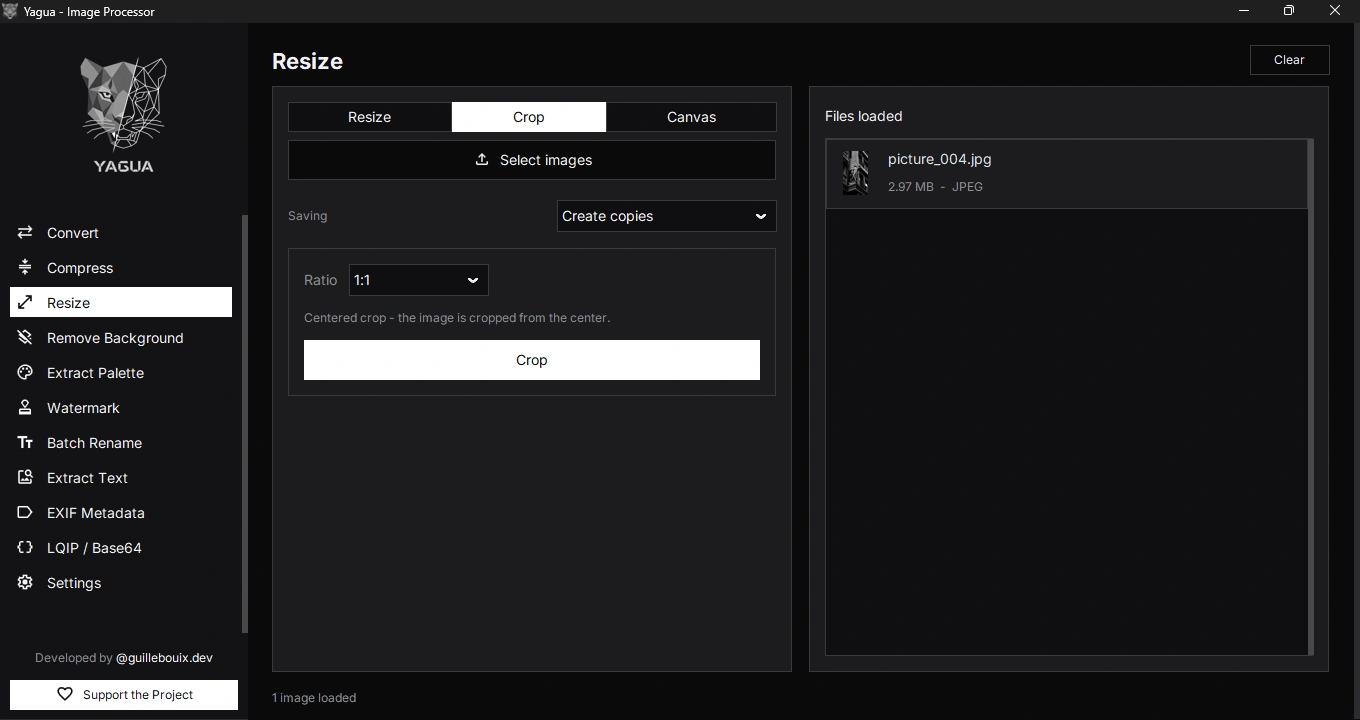Click the picture_004.jpg thumbnail
The image size is (1360, 720).
(x=855, y=173)
